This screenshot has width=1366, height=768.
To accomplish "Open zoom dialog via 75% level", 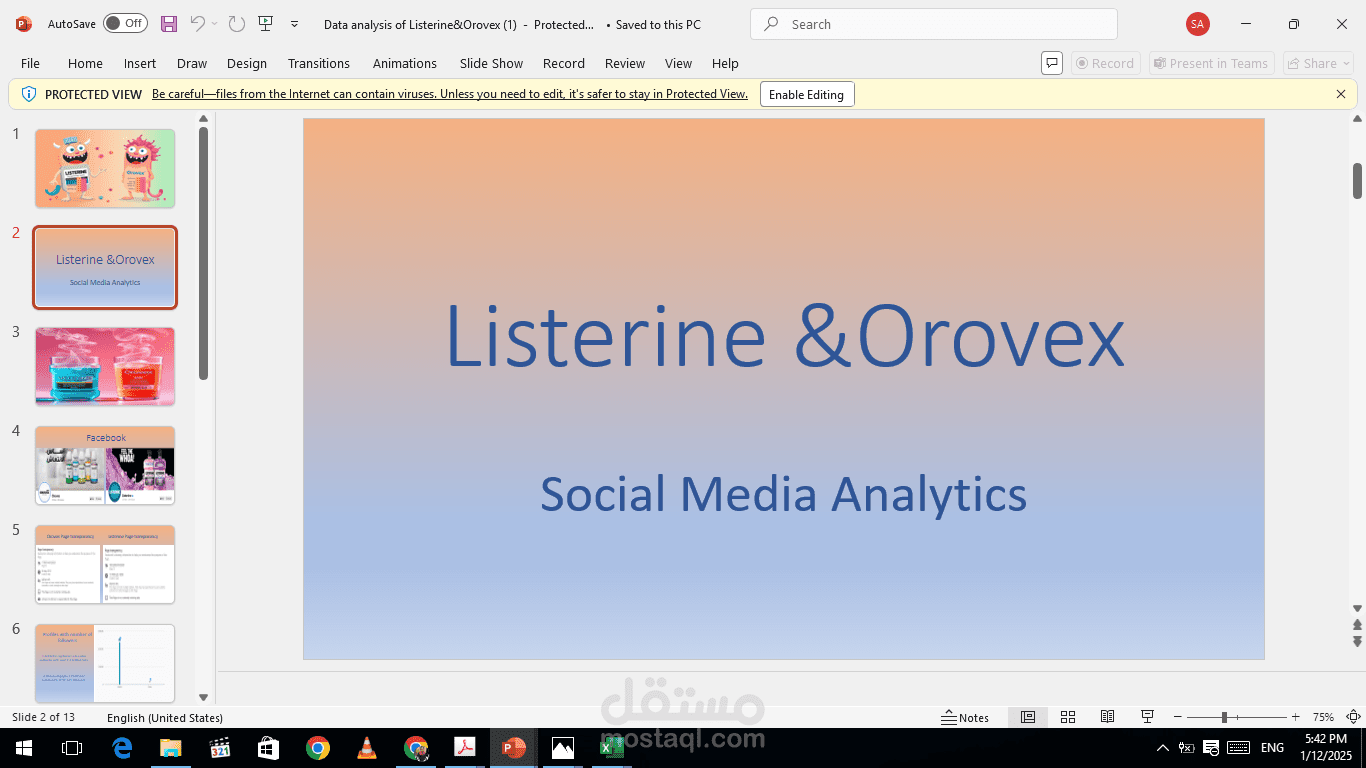I will click(x=1323, y=717).
